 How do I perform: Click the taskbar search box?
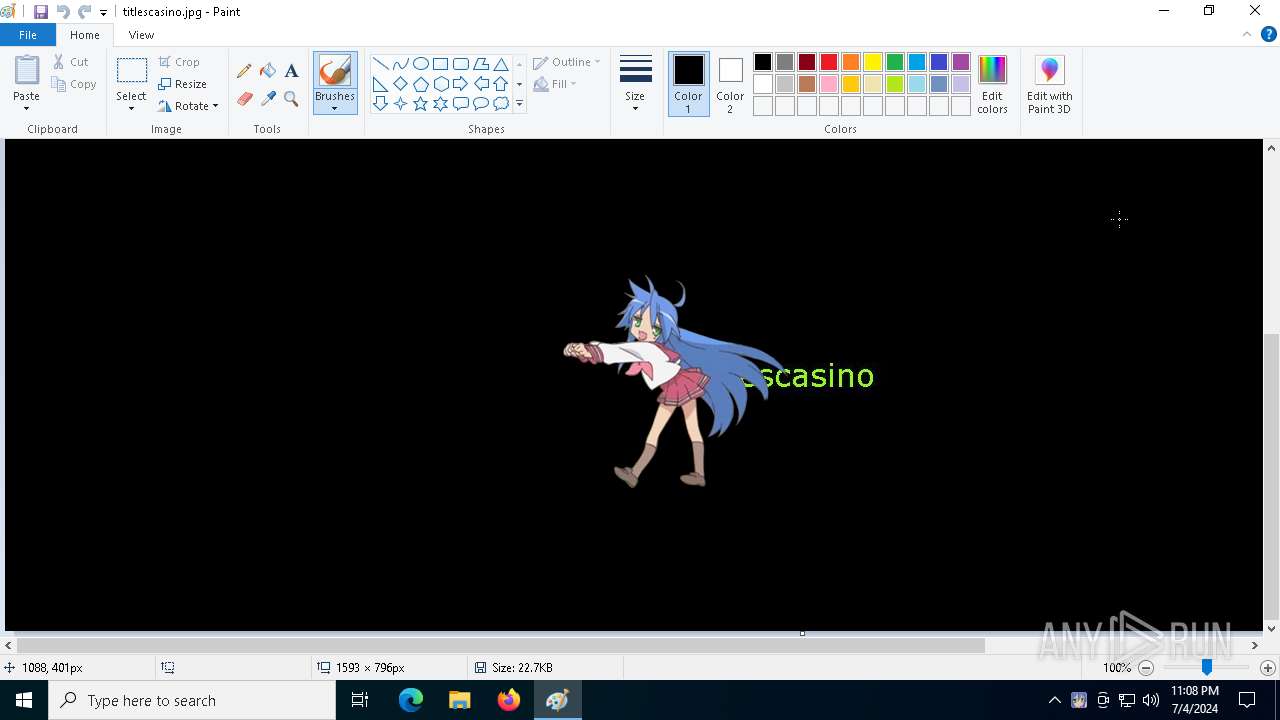[192, 700]
